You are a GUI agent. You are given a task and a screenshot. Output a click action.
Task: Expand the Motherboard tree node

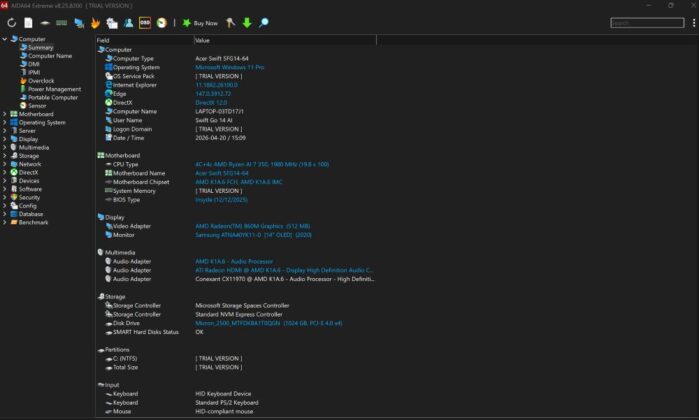click(4, 114)
